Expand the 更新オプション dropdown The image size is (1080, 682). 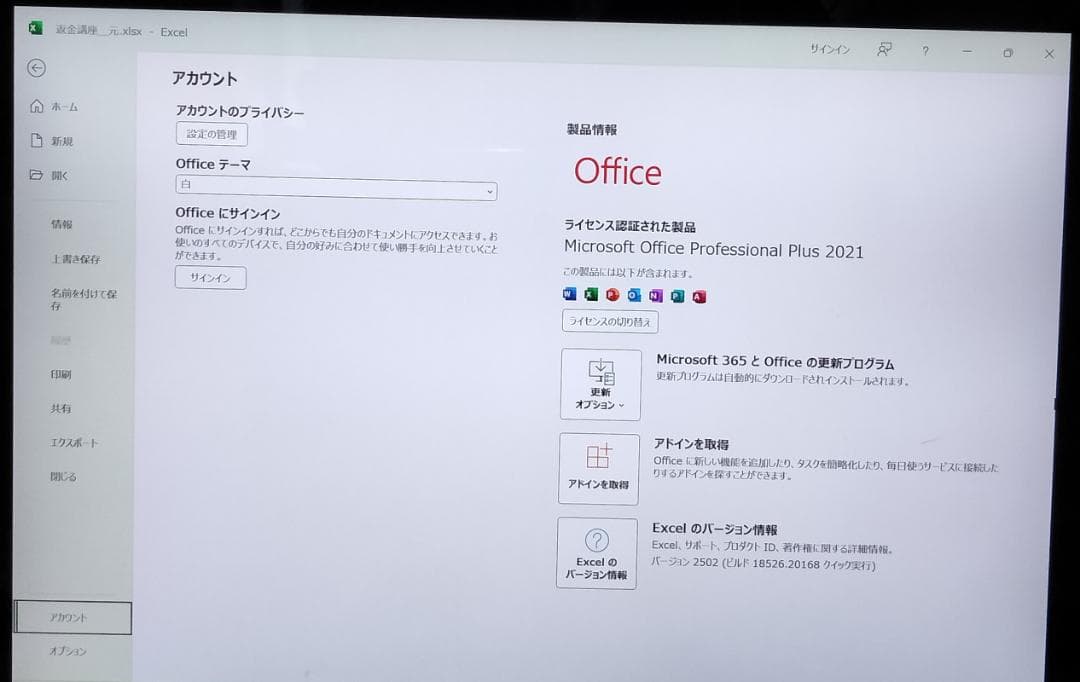[600, 384]
